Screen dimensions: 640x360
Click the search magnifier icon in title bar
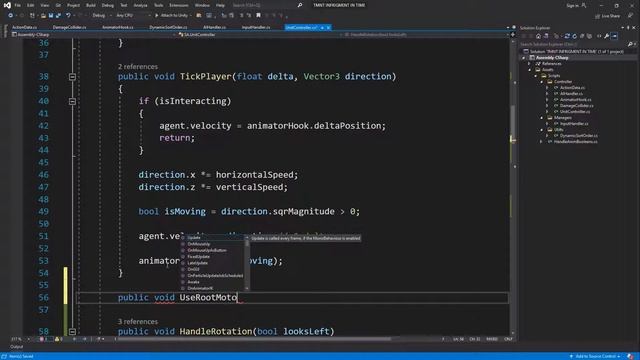click(x=300, y=5)
